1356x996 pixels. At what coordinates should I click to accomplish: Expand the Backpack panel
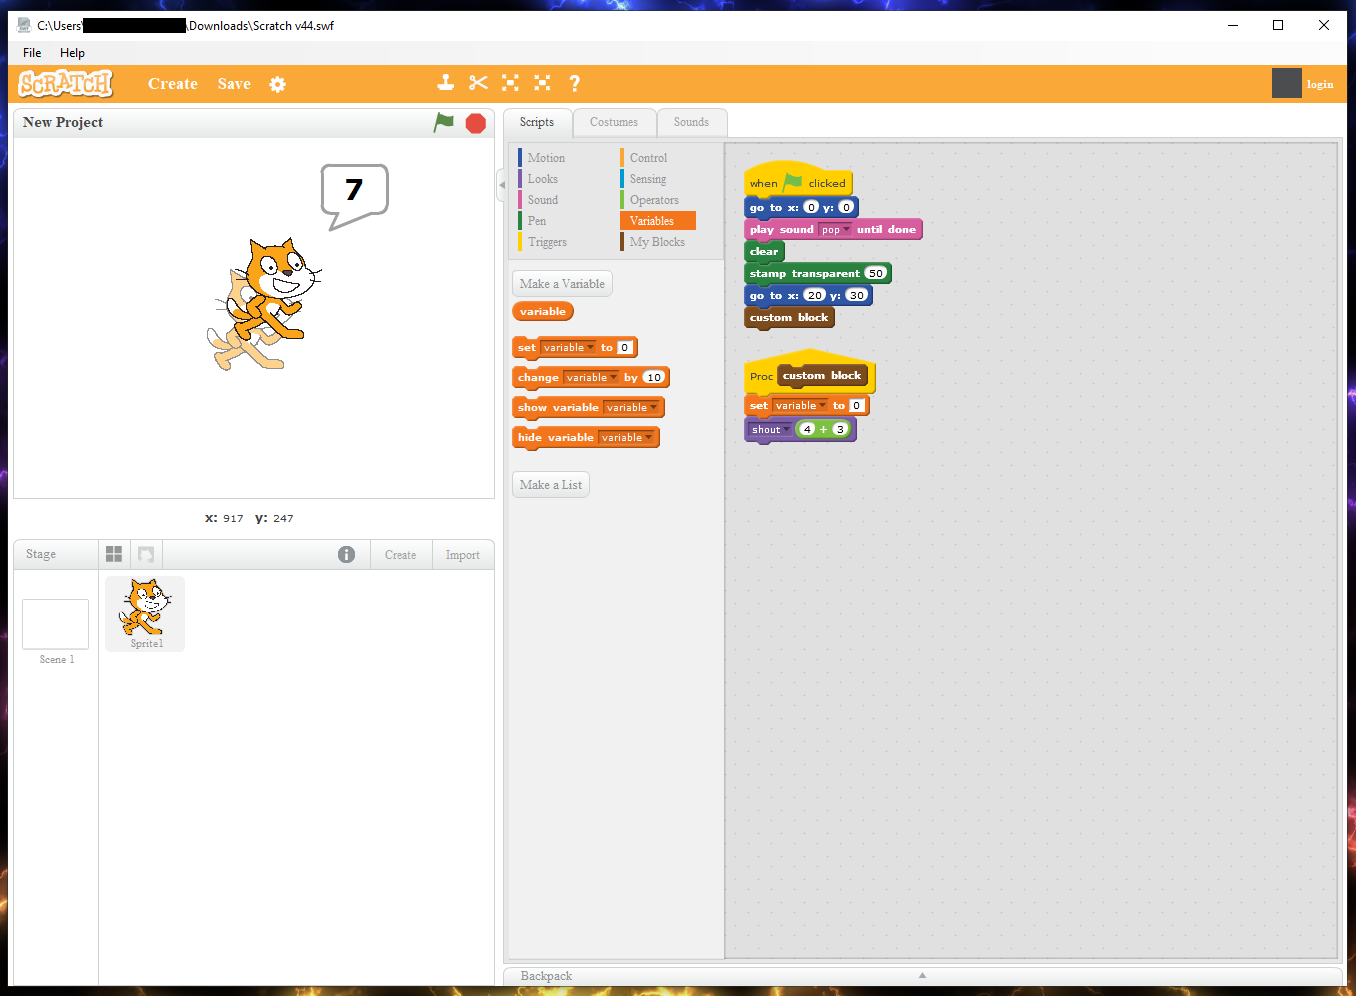coord(921,975)
